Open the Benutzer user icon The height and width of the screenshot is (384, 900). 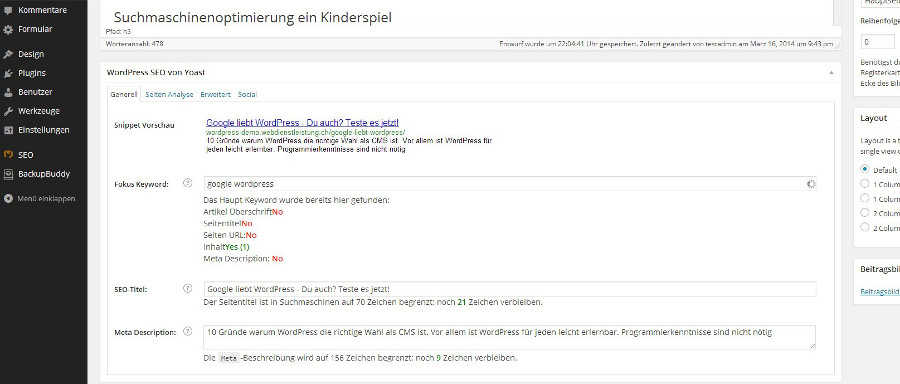coord(8,92)
